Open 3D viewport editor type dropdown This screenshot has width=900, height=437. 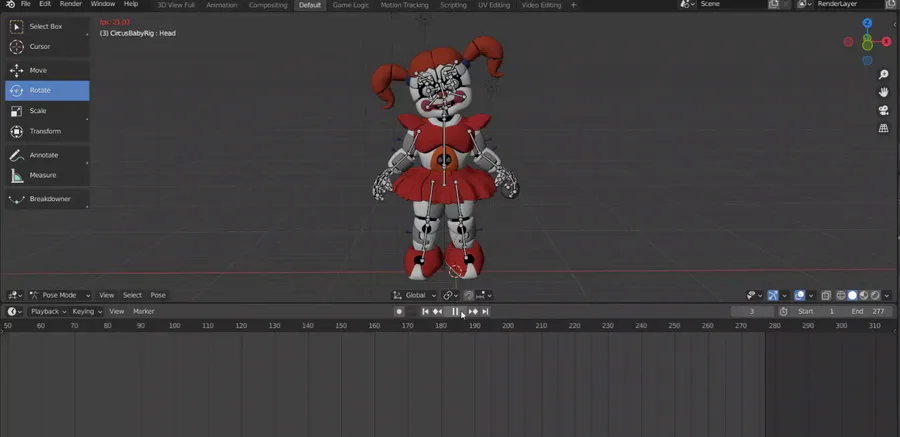coord(15,295)
